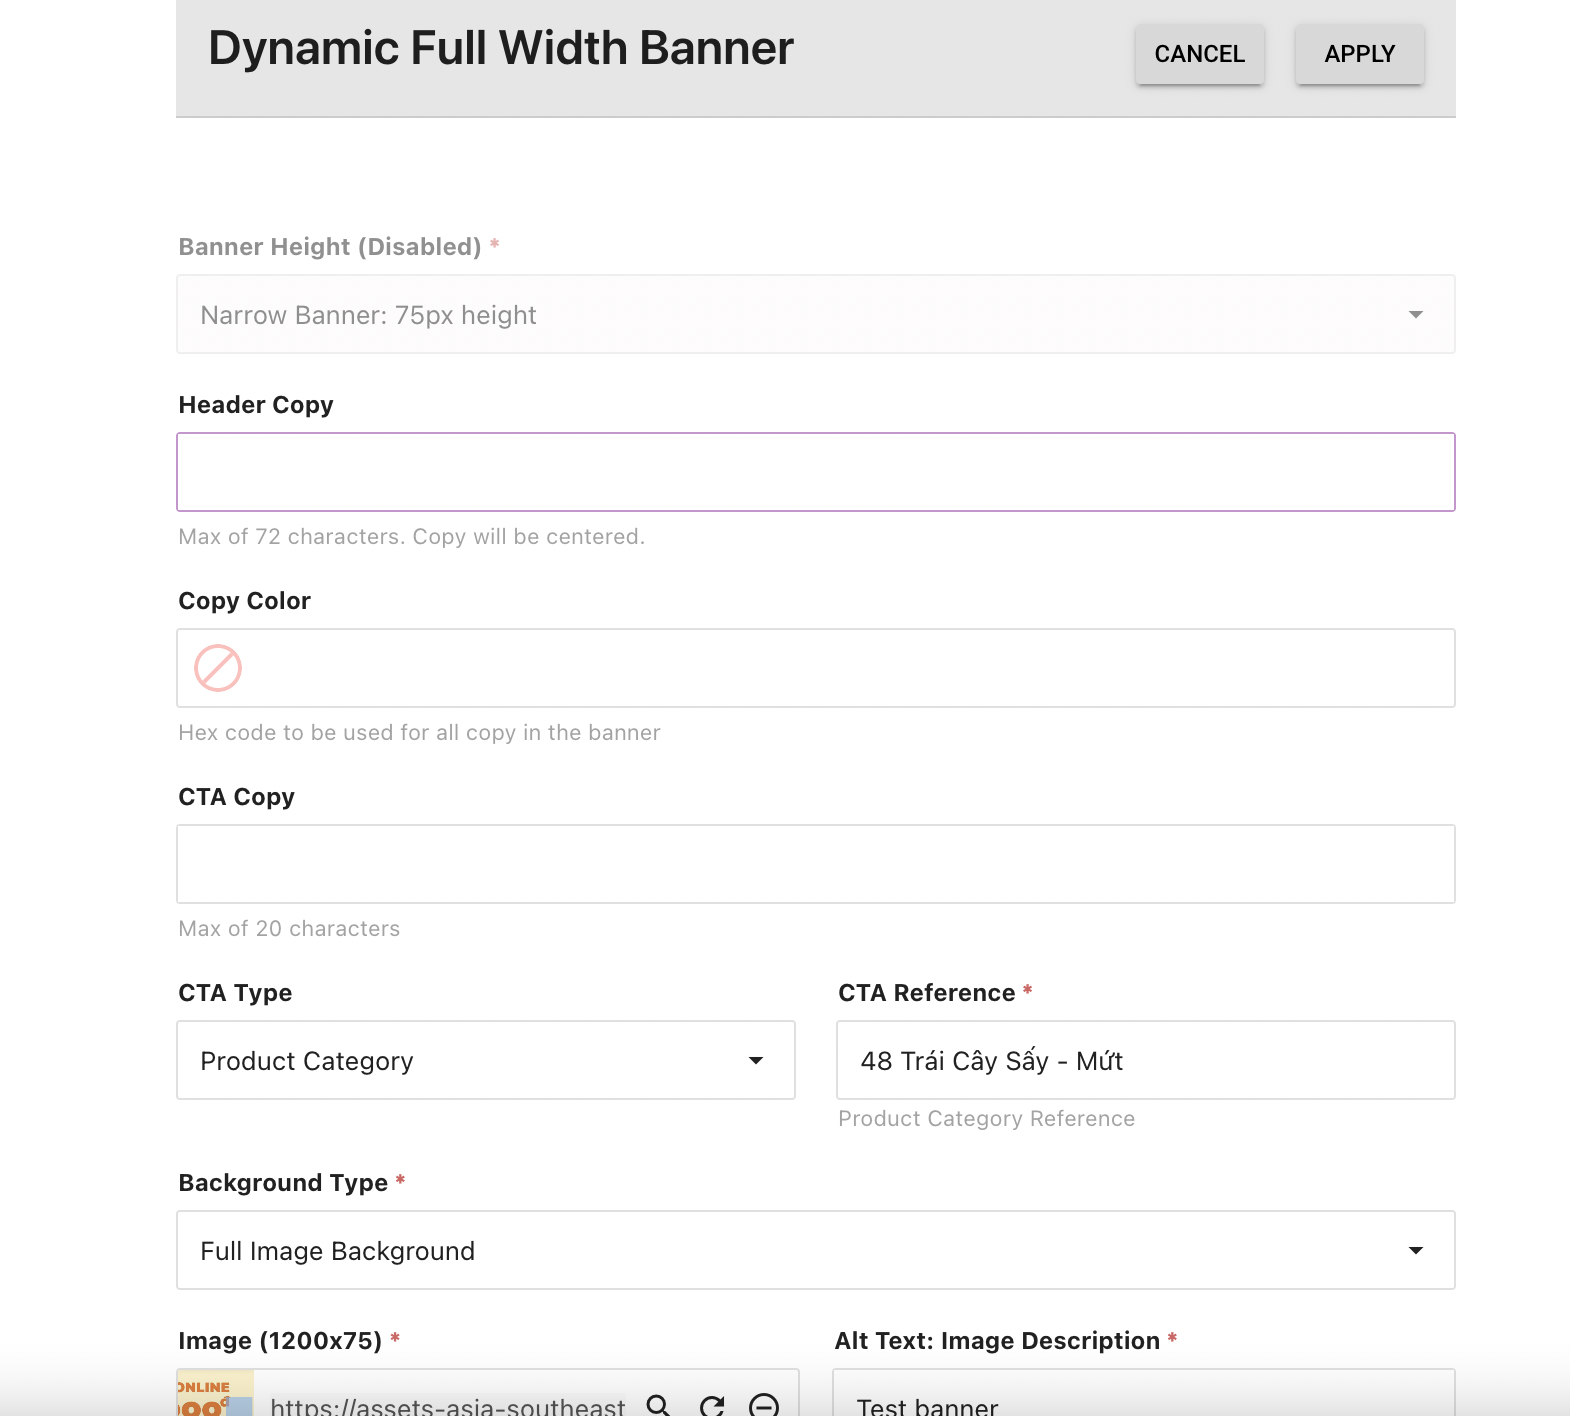Click the Alt Text image description field

(x=1143, y=1400)
